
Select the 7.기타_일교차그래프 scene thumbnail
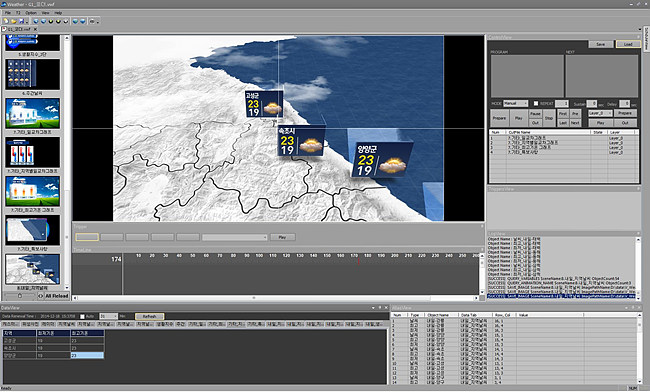[32, 114]
